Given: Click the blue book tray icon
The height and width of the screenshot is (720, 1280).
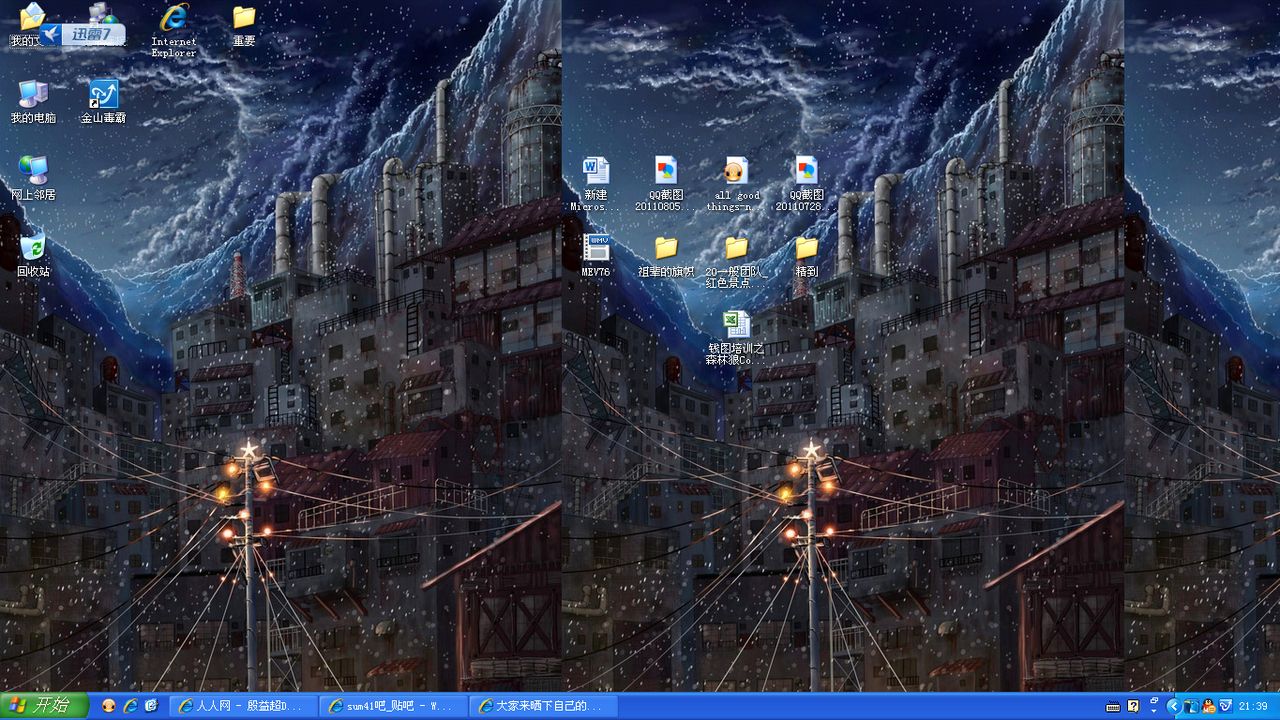Looking at the screenshot, I should (x=1193, y=706).
